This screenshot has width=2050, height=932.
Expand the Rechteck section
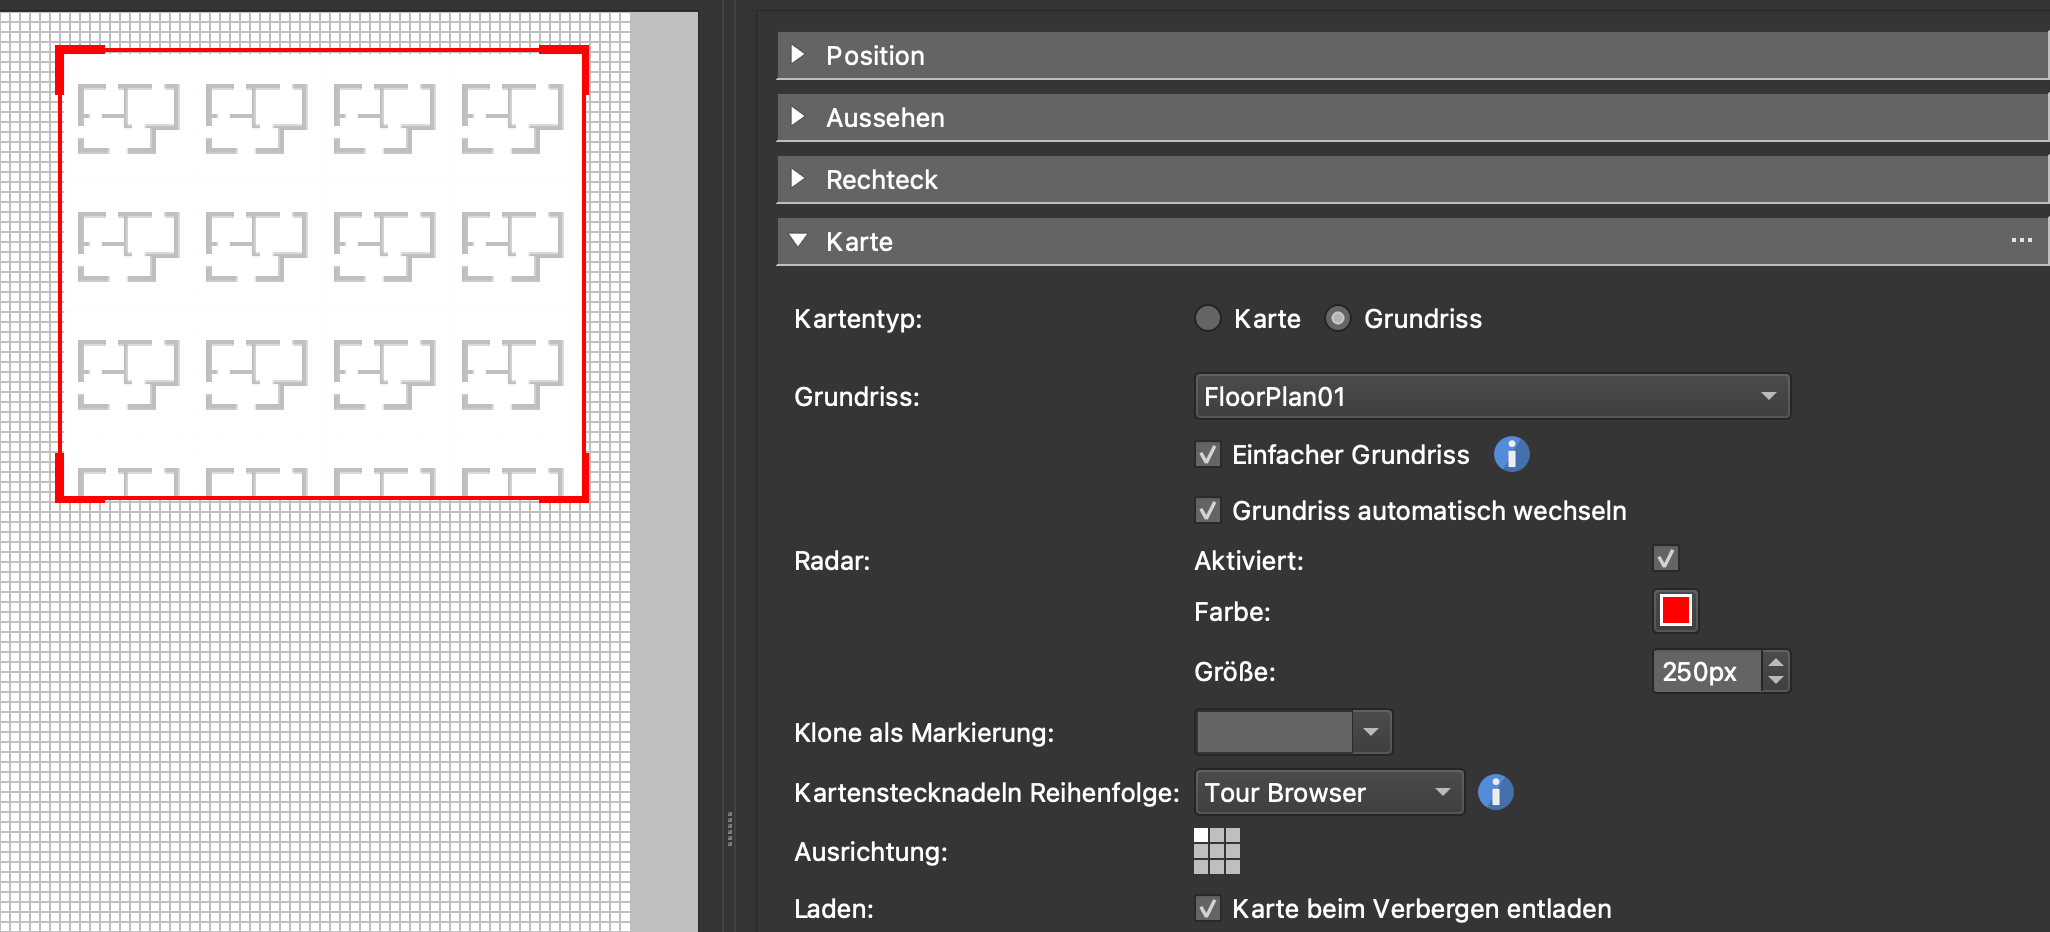coord(798,179)
